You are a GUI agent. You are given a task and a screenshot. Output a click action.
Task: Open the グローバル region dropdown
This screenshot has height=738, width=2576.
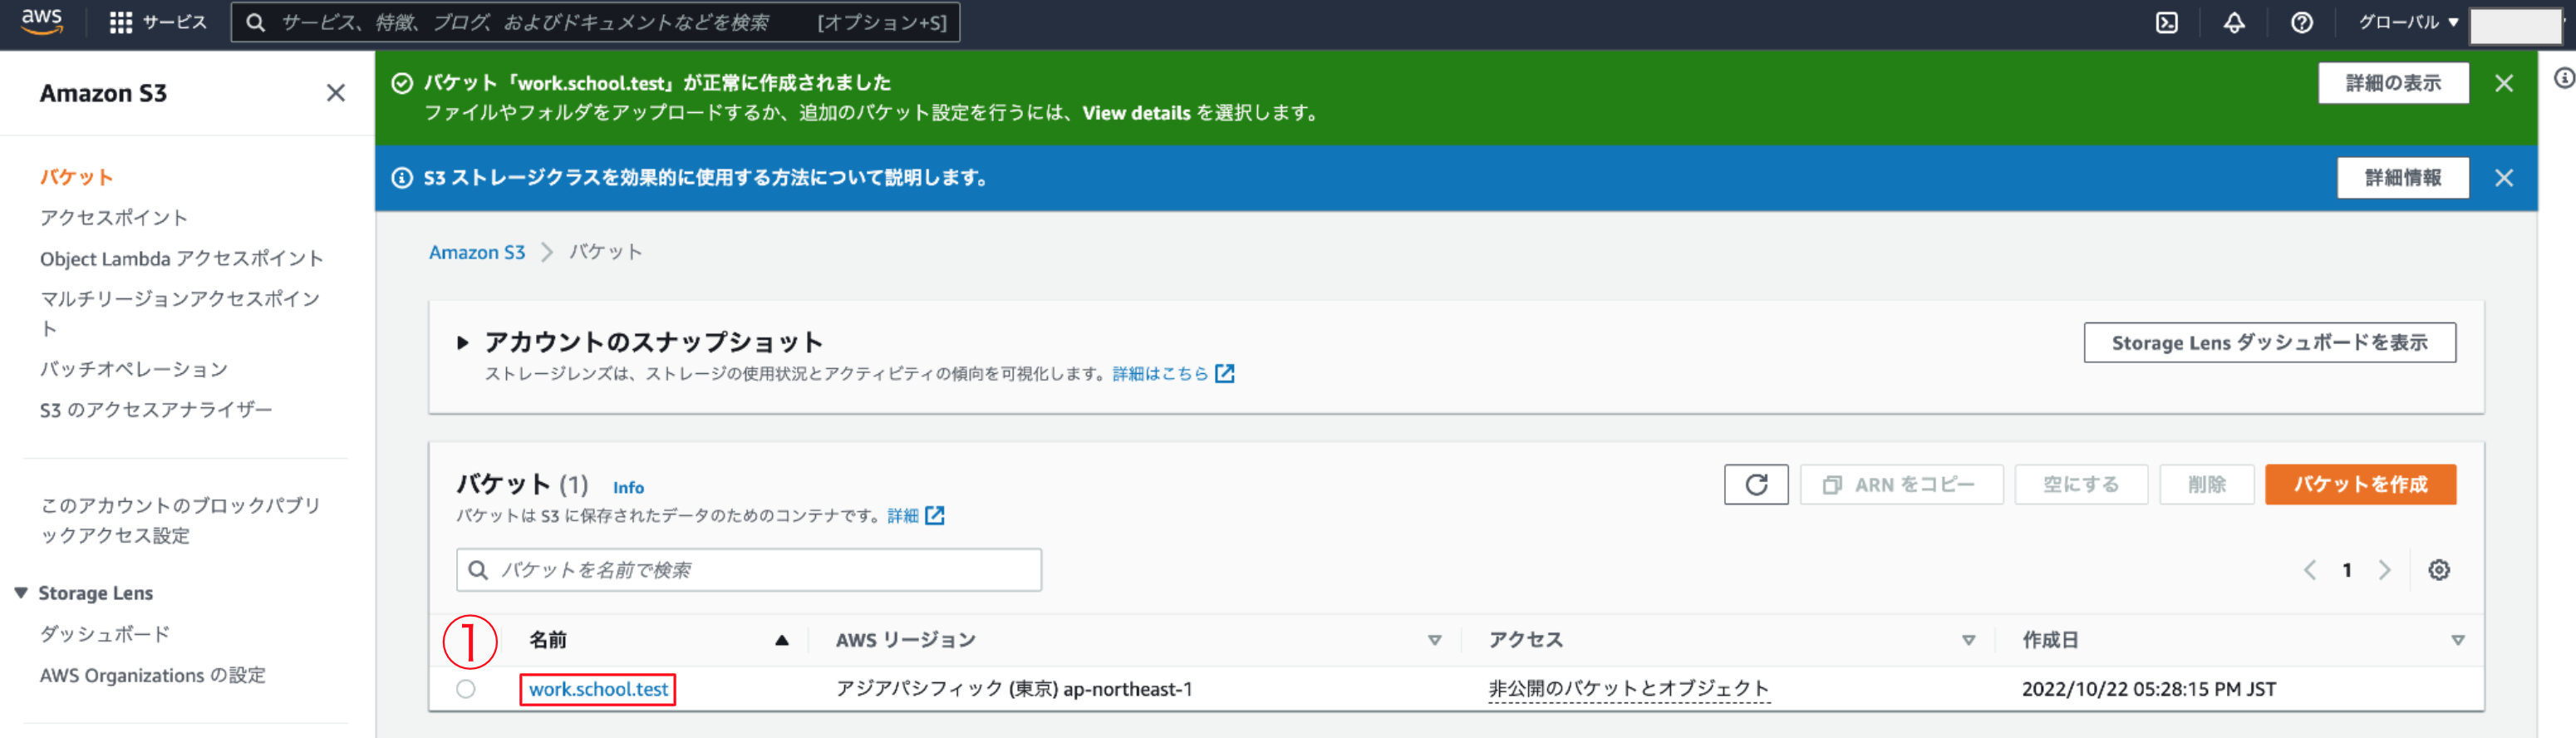coord(2408,22)
